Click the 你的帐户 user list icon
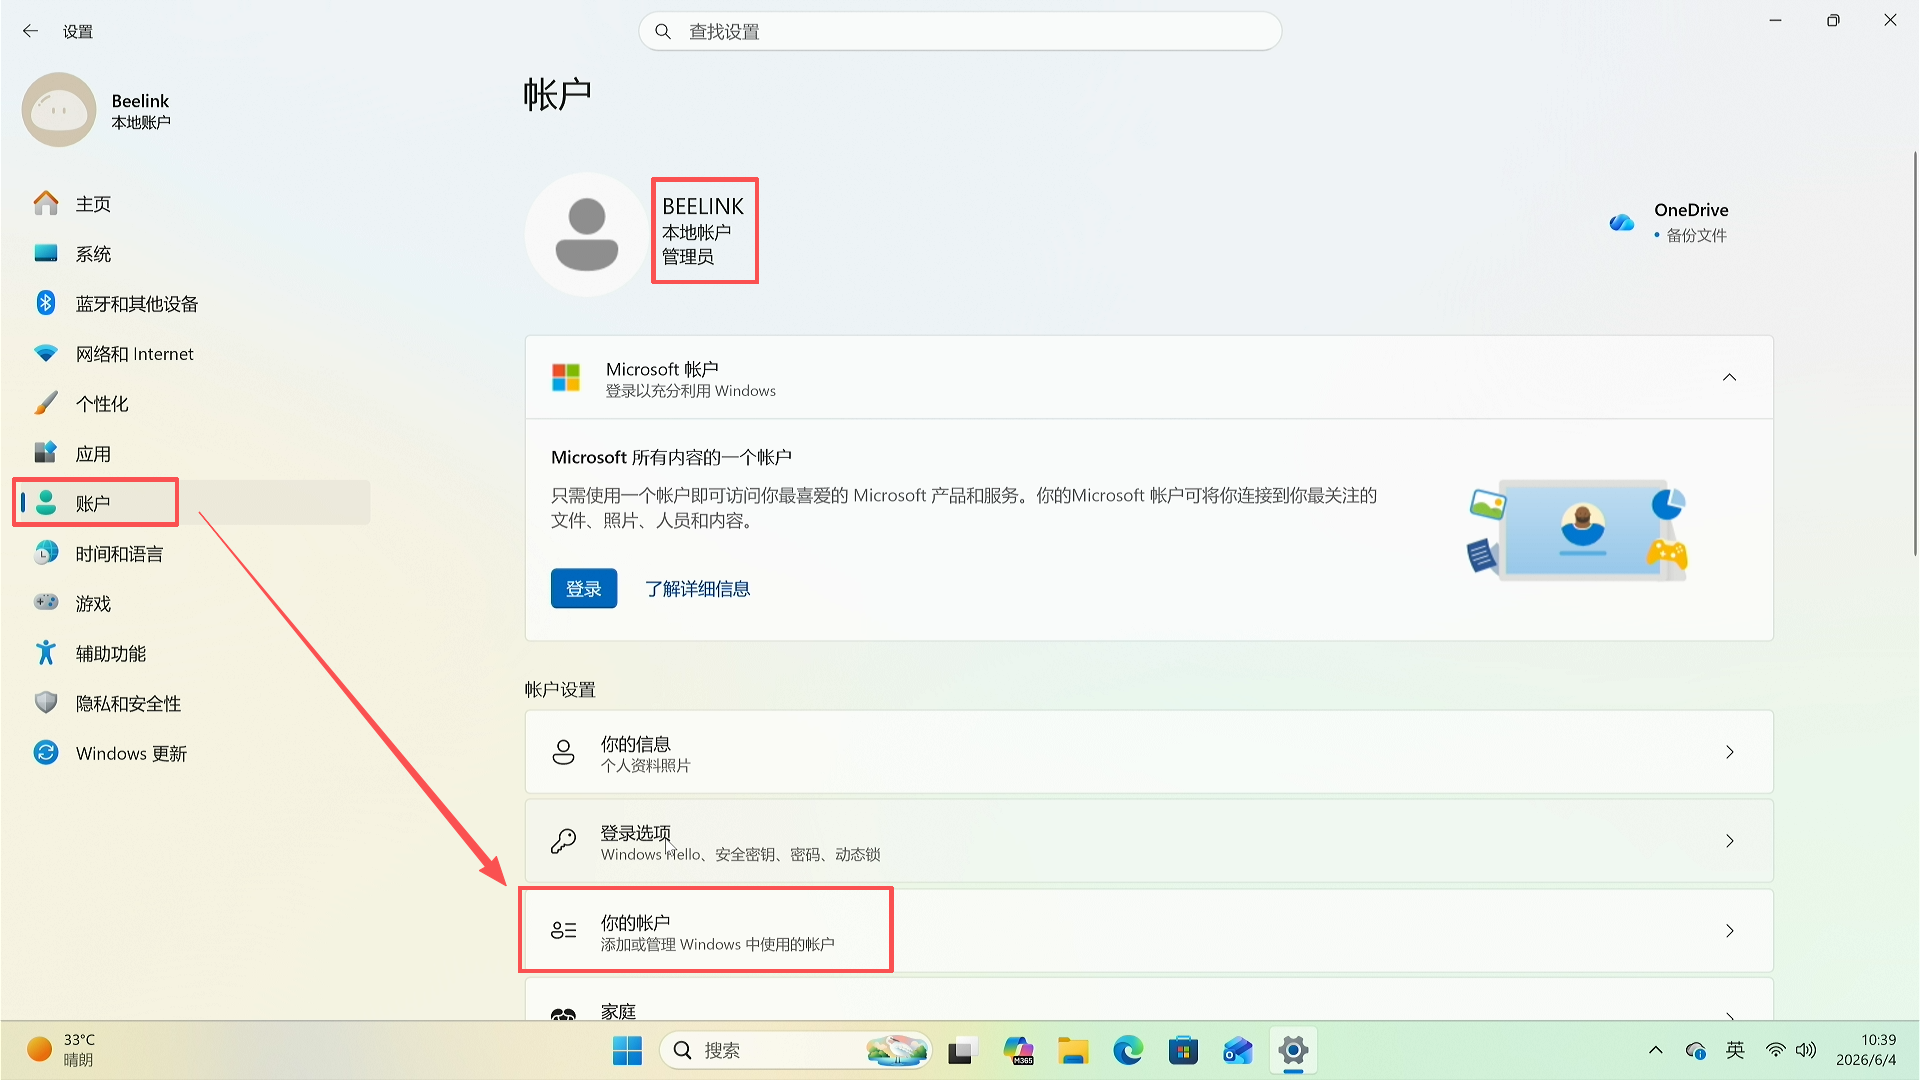 point(564,931)
